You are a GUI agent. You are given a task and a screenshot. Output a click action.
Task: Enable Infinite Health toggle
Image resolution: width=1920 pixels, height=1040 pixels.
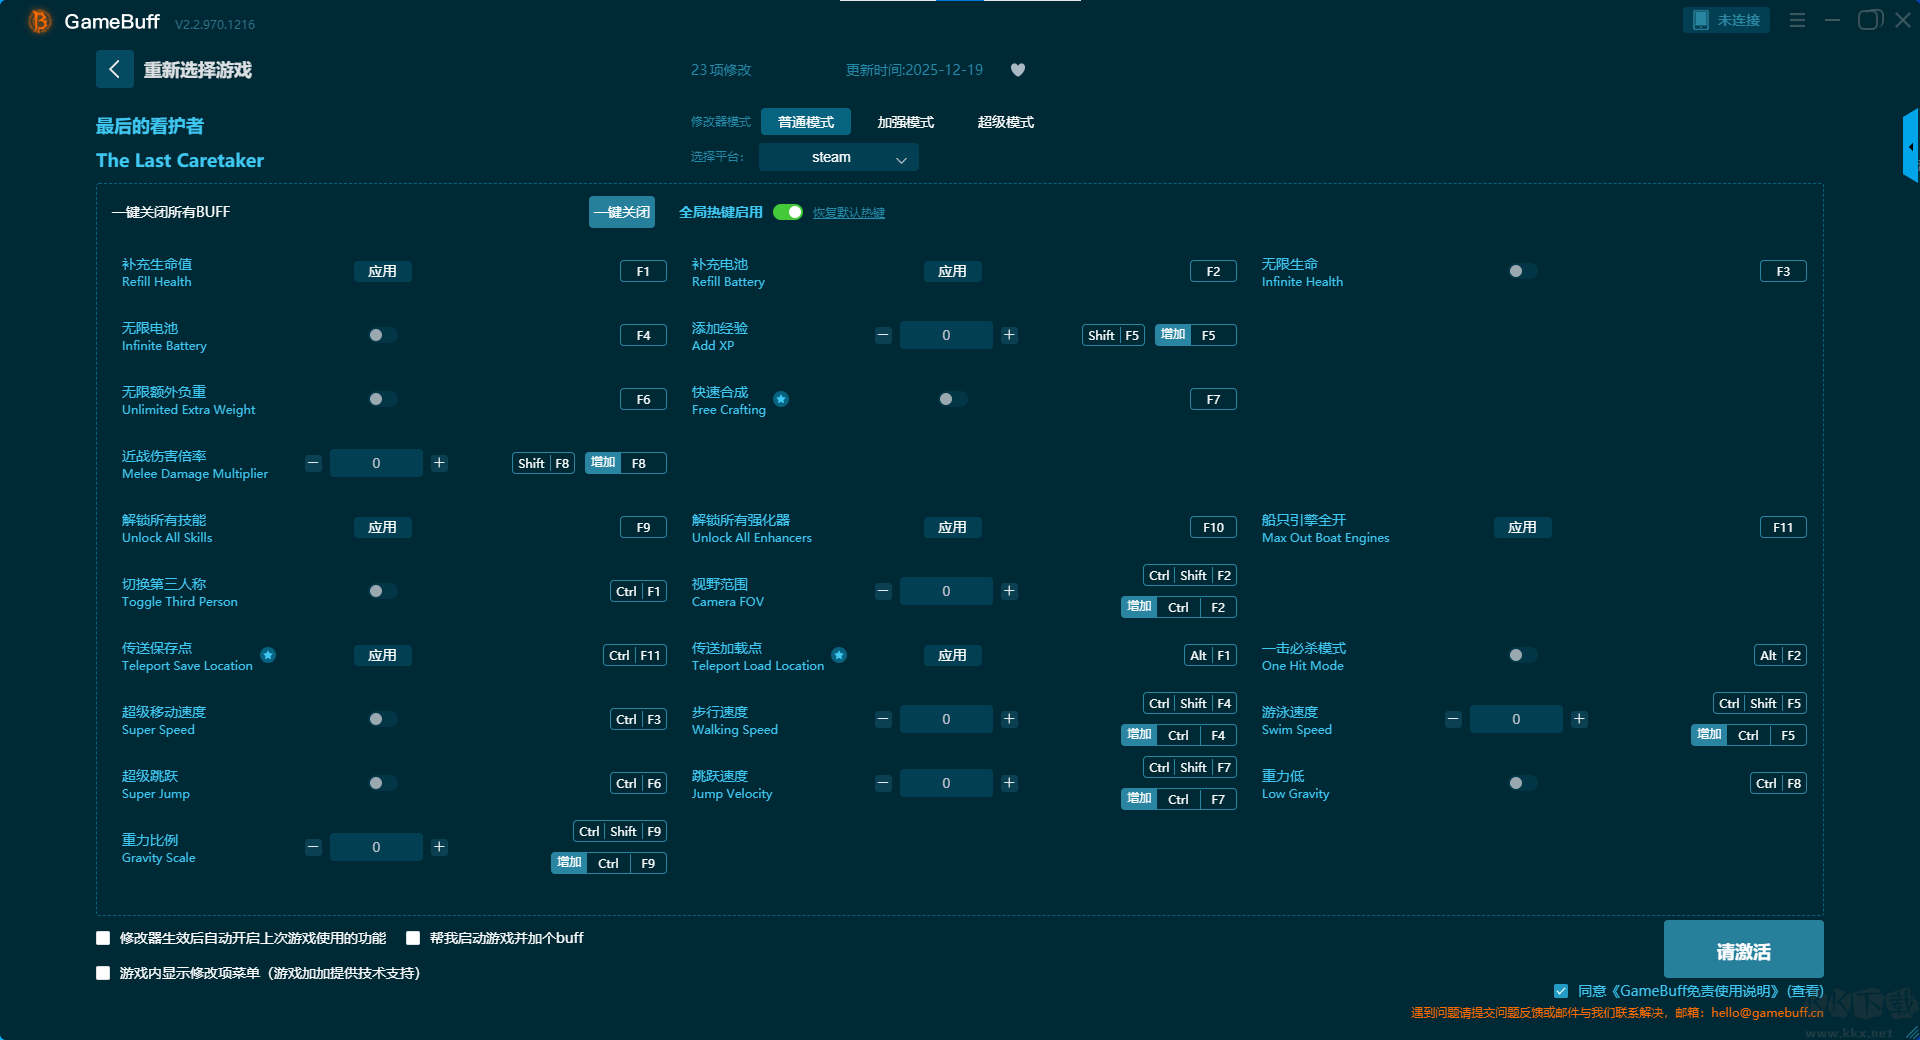tap(1522, 271)
